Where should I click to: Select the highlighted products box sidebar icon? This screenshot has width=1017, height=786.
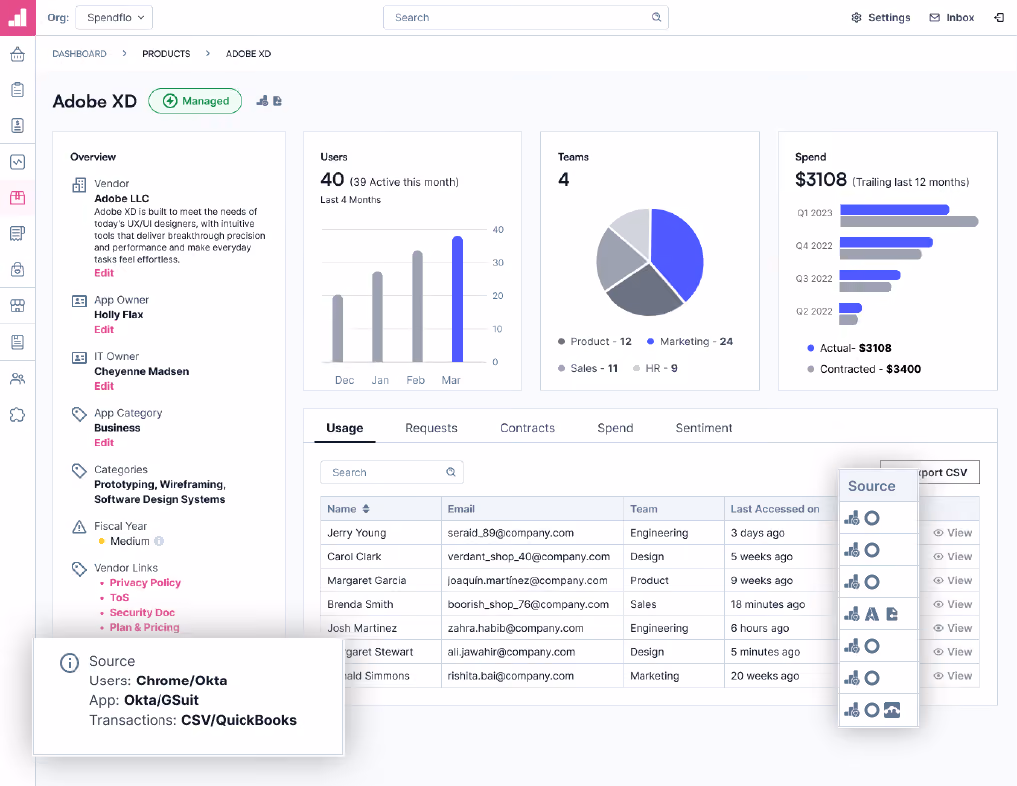18,197
